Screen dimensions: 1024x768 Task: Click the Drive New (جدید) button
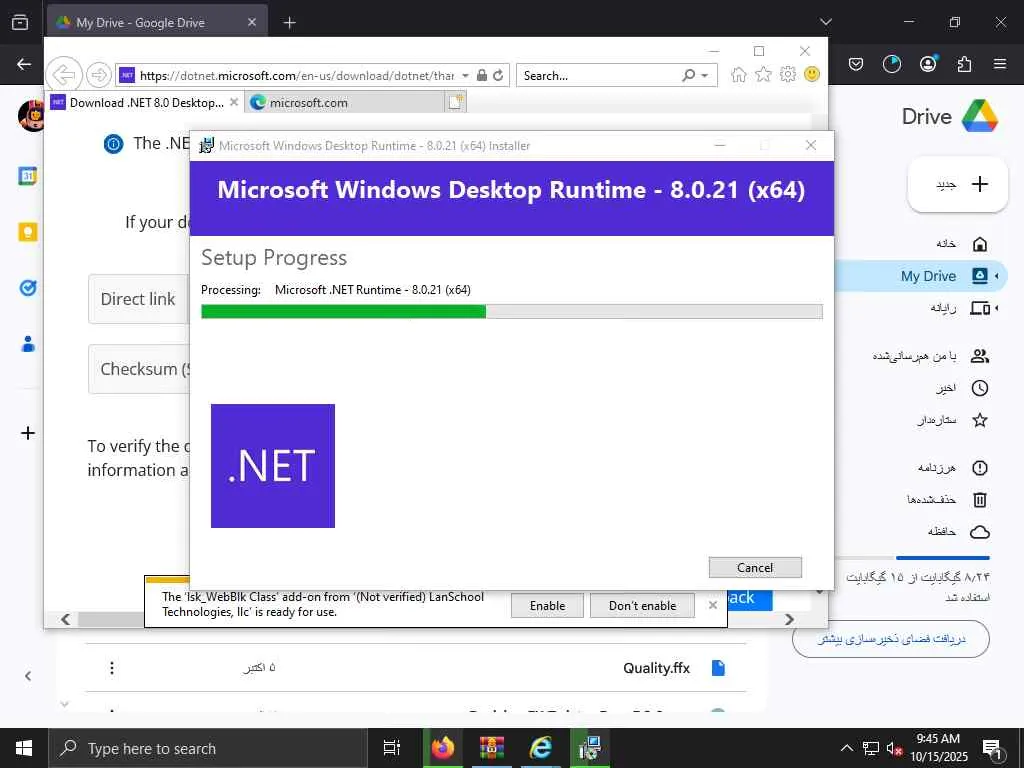958,185
